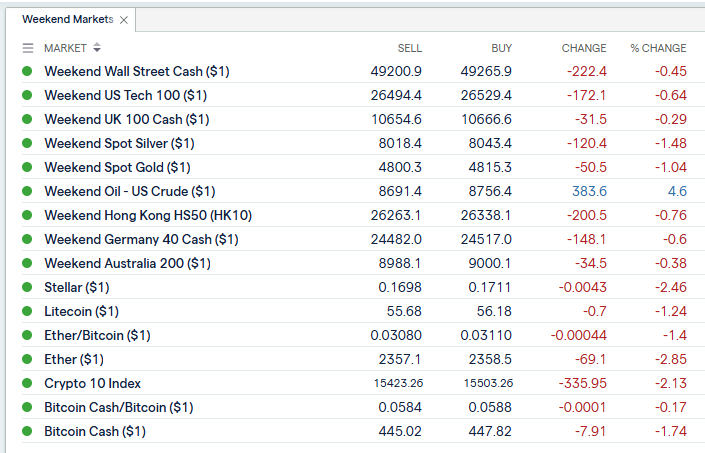Click Crypto 10 Index buy price 15503.26
The image size is (705, 453).
pyautogui.click(x=488, y=383)
